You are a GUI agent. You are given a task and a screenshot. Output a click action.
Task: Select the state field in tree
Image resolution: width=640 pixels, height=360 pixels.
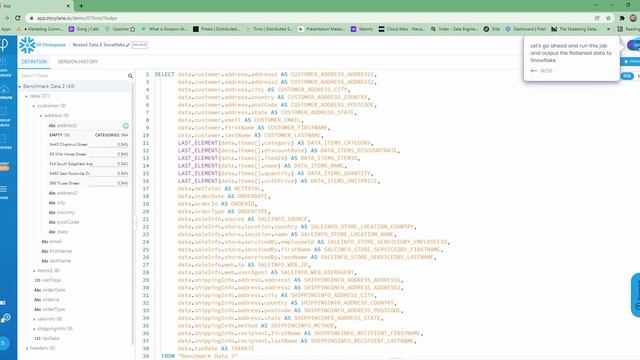(58, 232)
